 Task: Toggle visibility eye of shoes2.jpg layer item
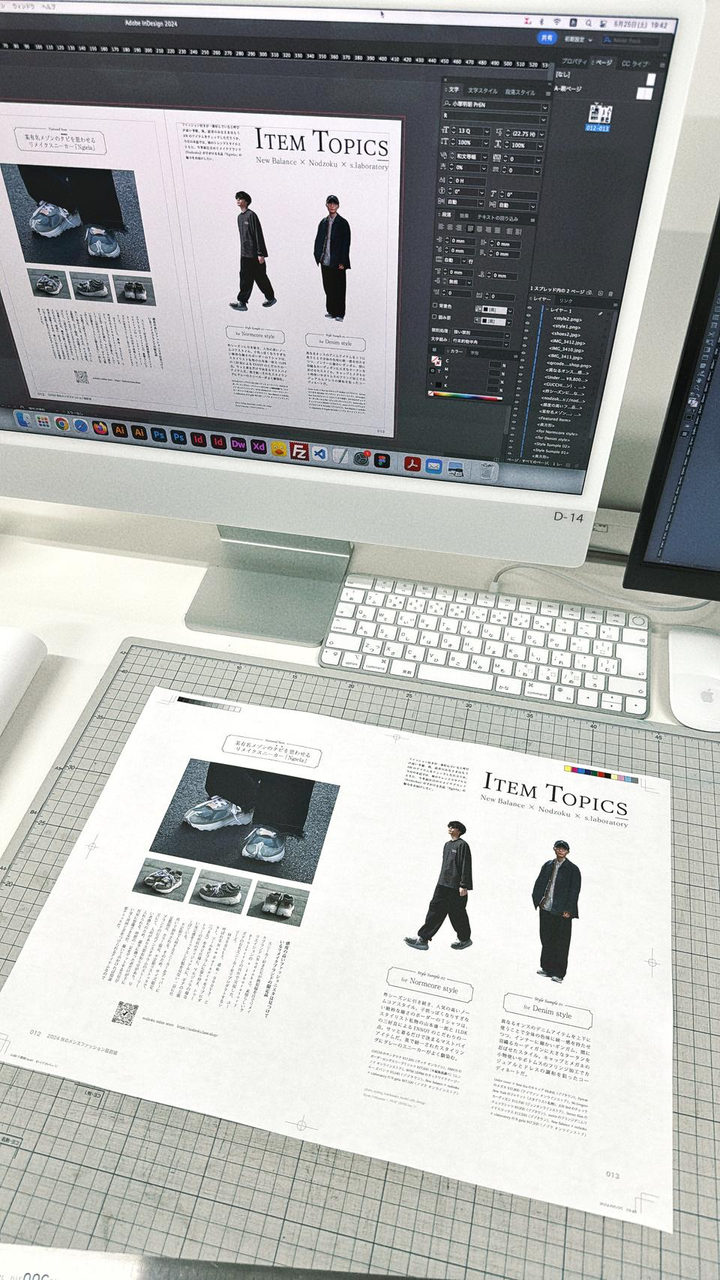(527, 331)
